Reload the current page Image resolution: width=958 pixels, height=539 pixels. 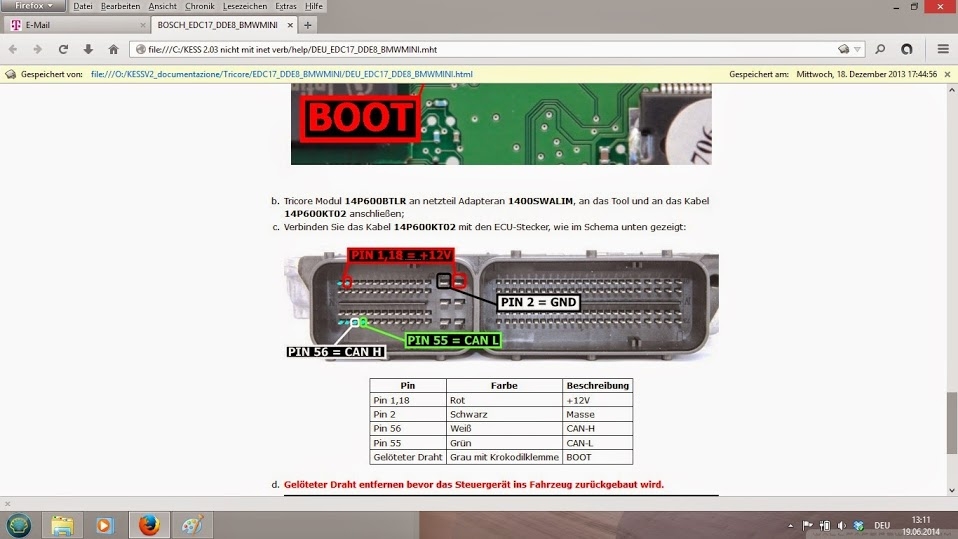(x=63, y=50)
